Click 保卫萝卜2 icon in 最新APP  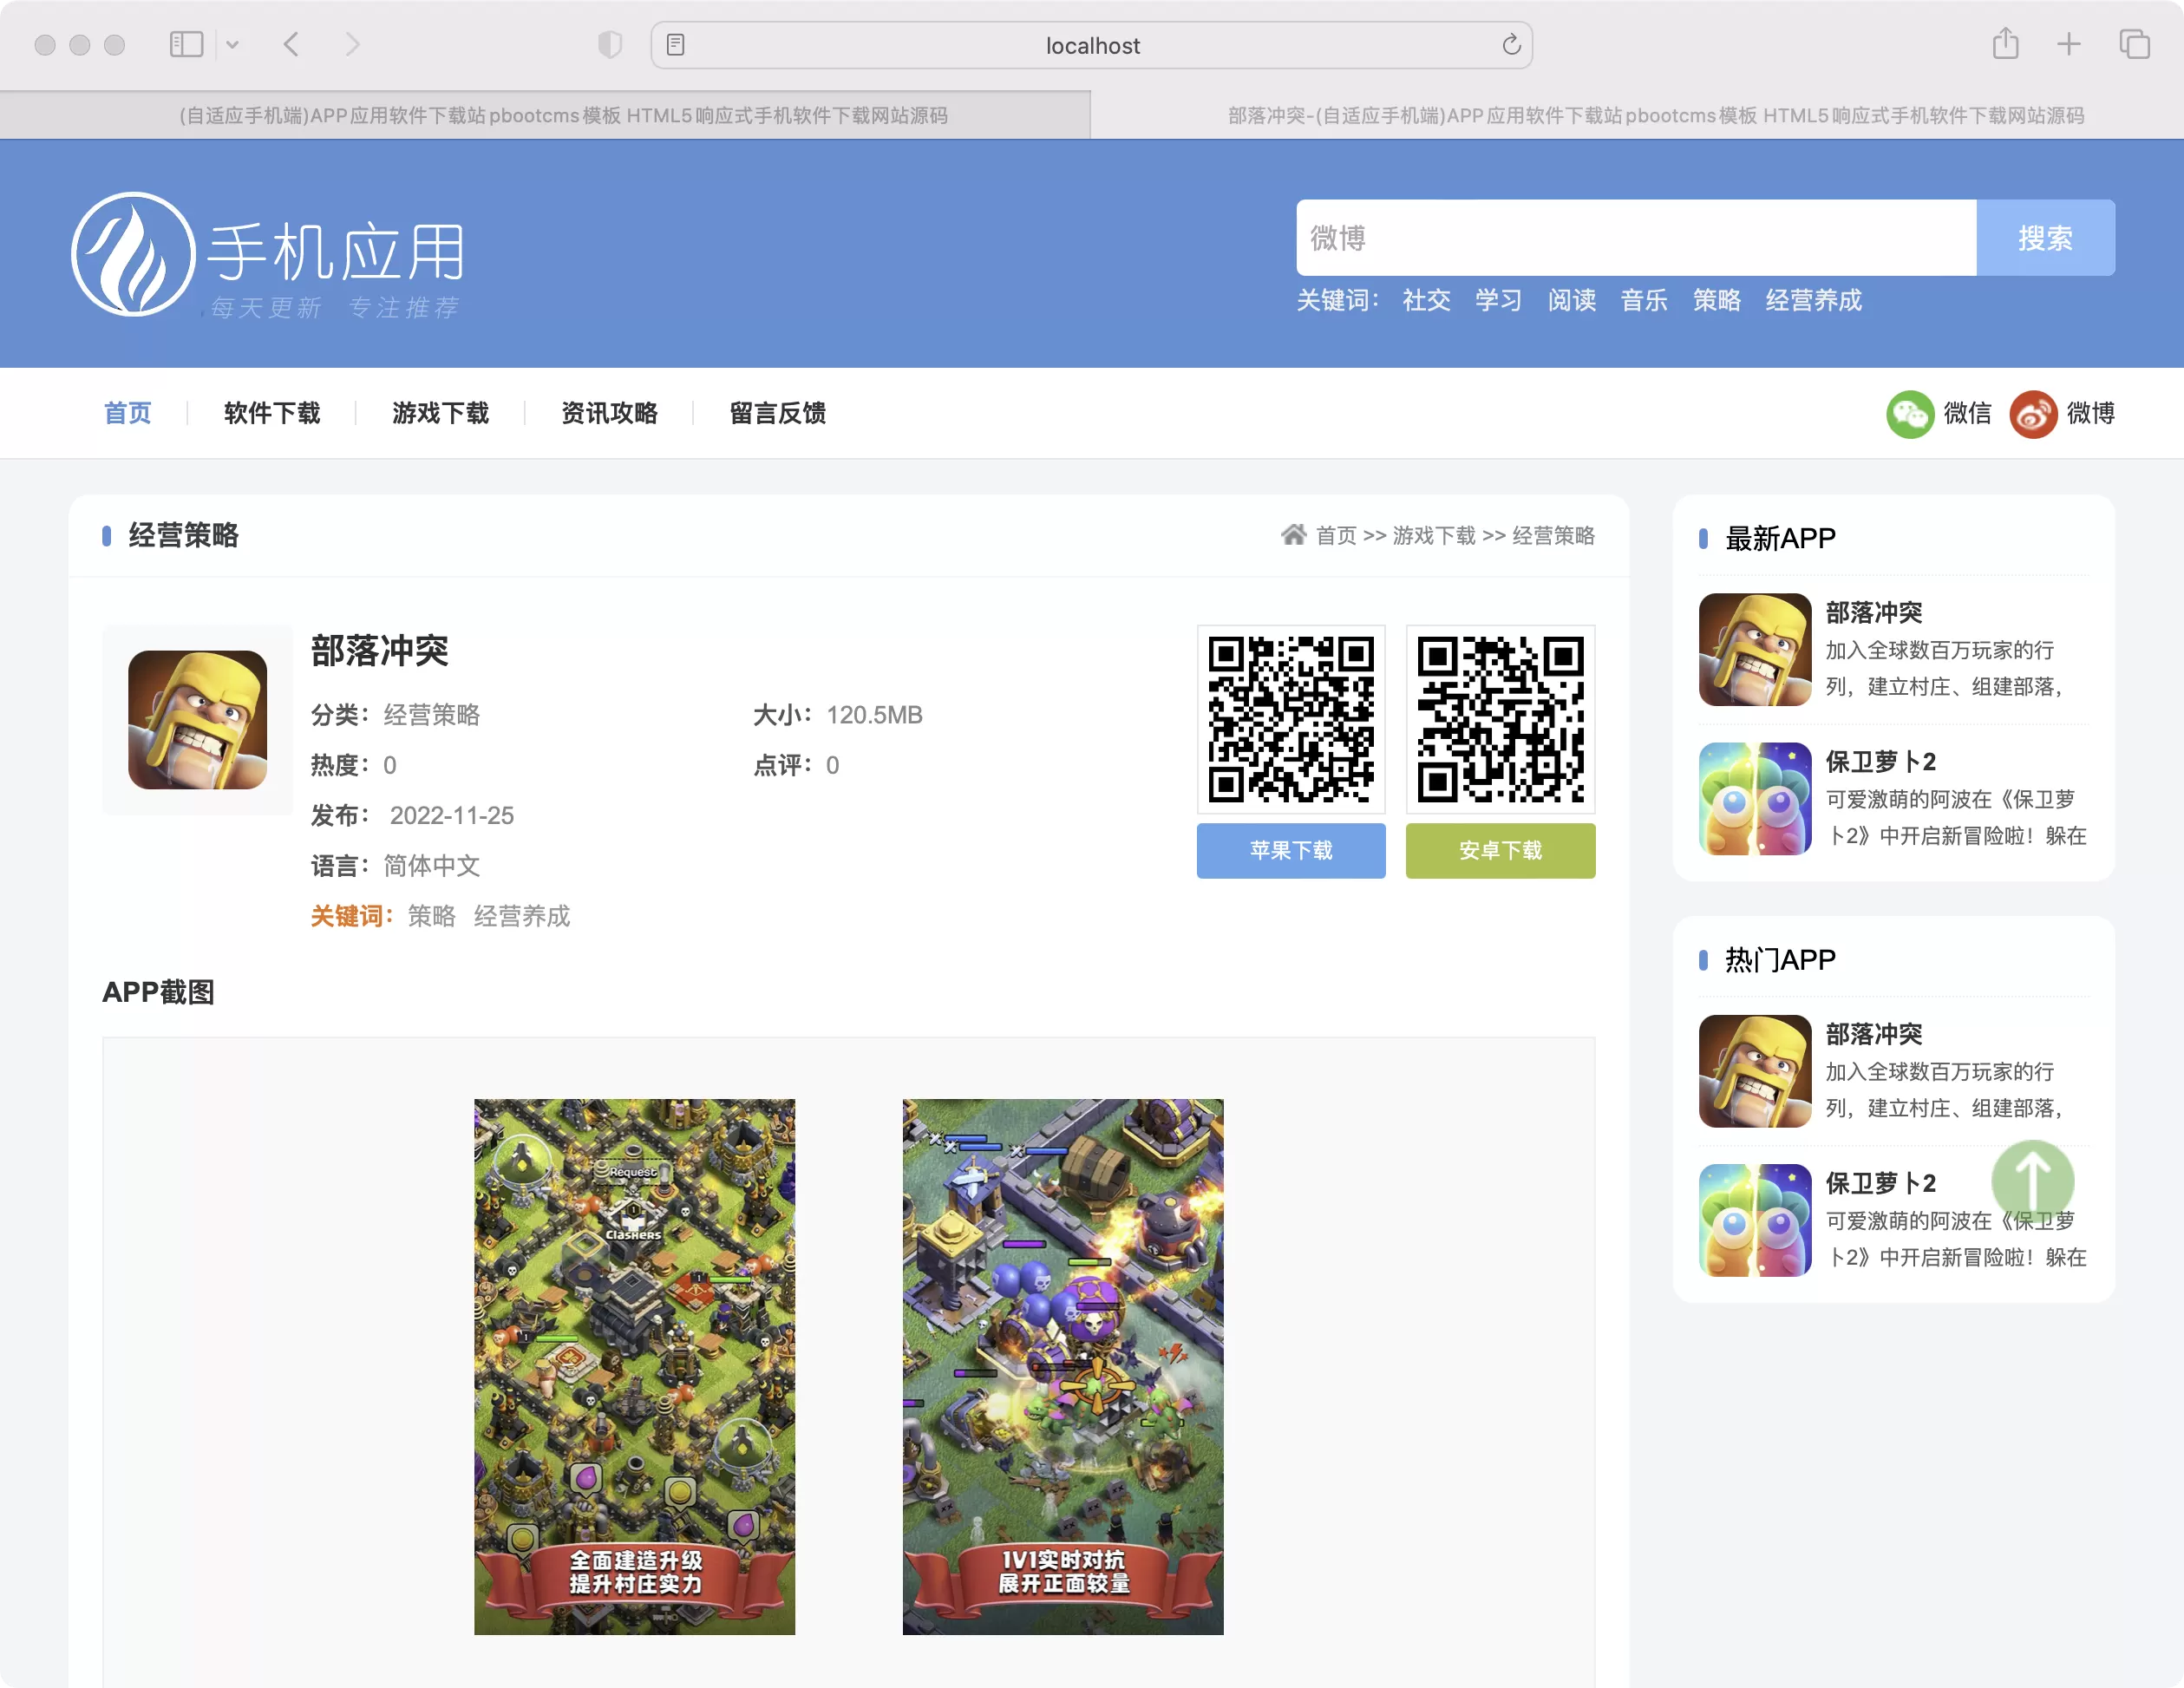(1755, 798)
